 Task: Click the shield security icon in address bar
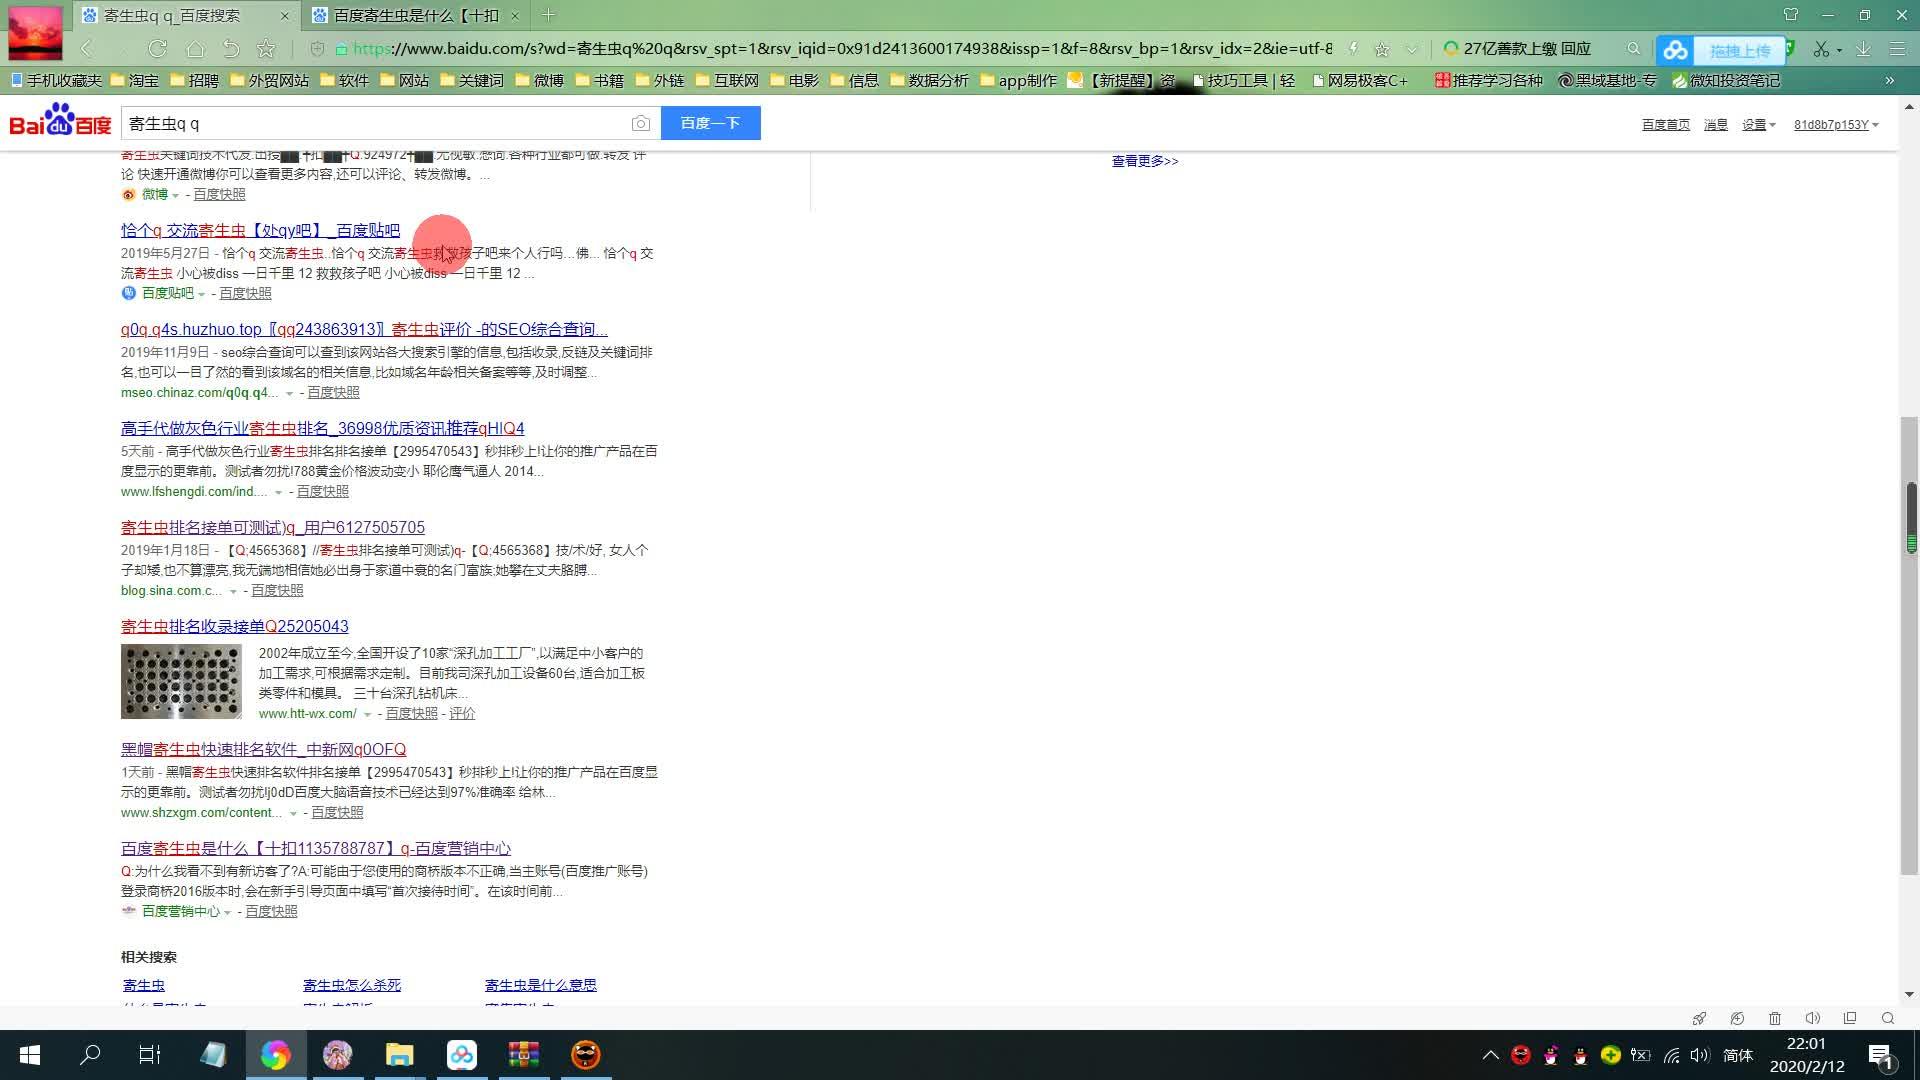tap(317, 48)
